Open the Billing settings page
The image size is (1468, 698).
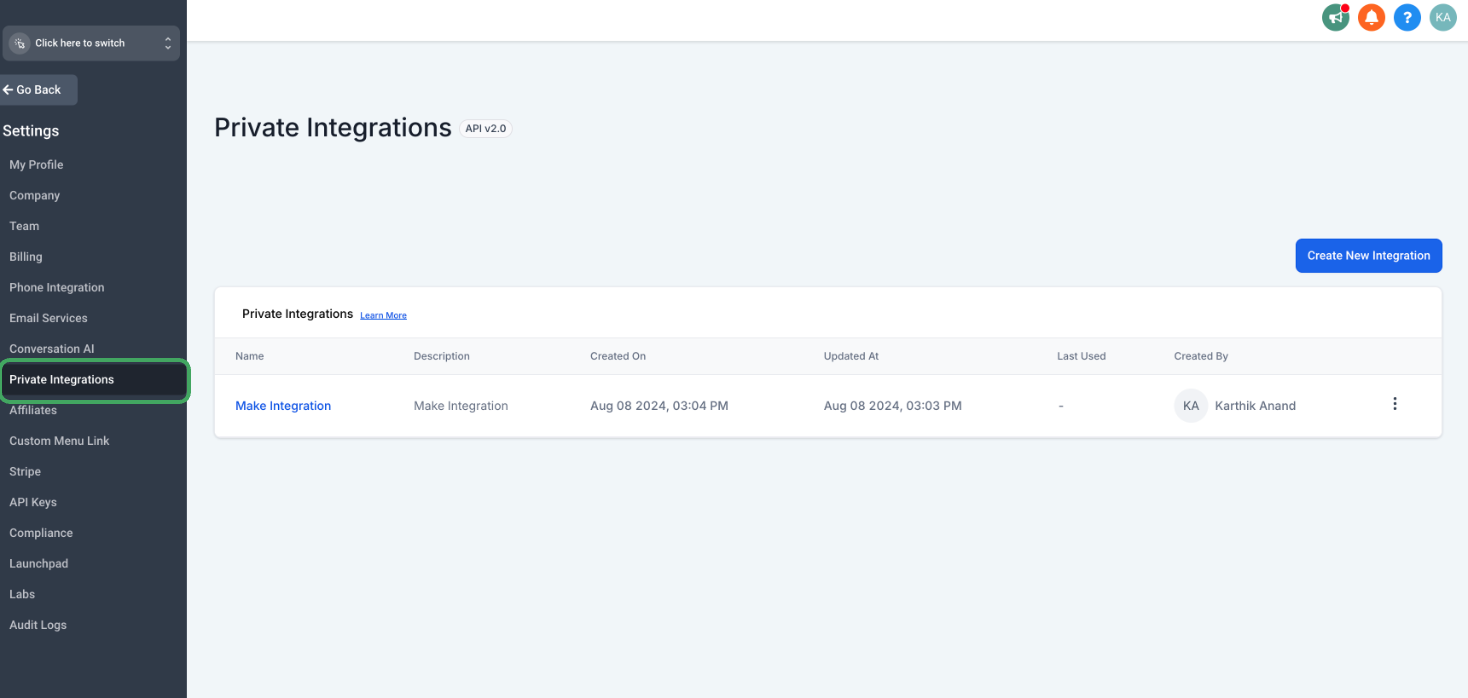pyautogui.click(x=26, y=257)
